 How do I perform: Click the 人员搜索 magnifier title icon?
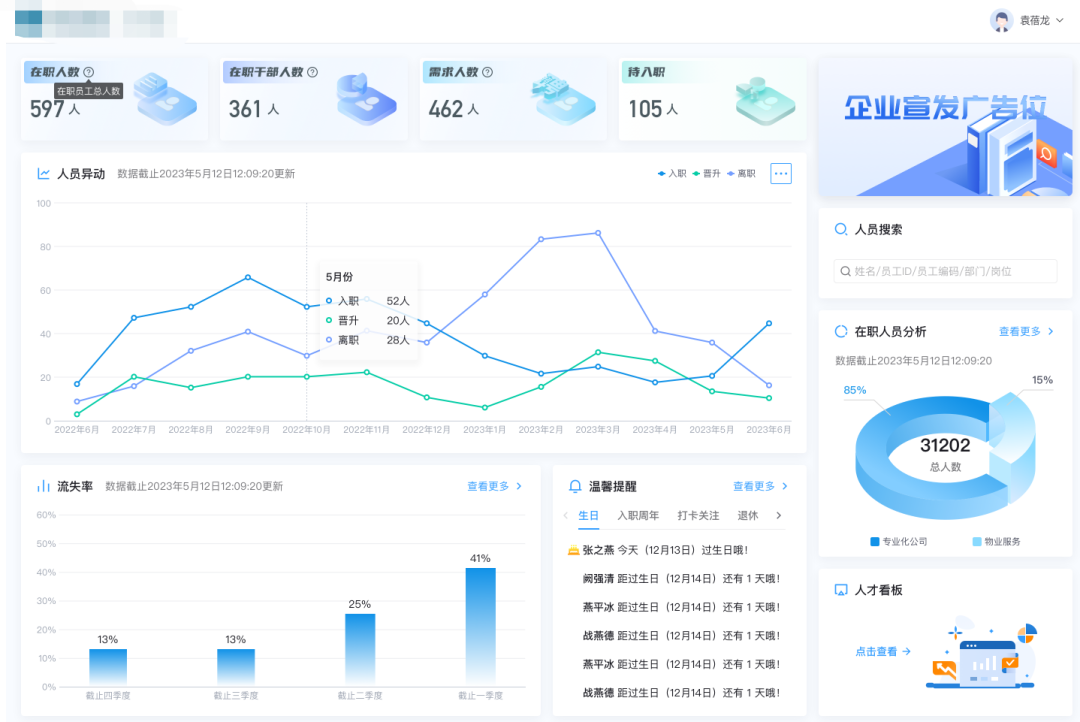(x=841, y=229)
